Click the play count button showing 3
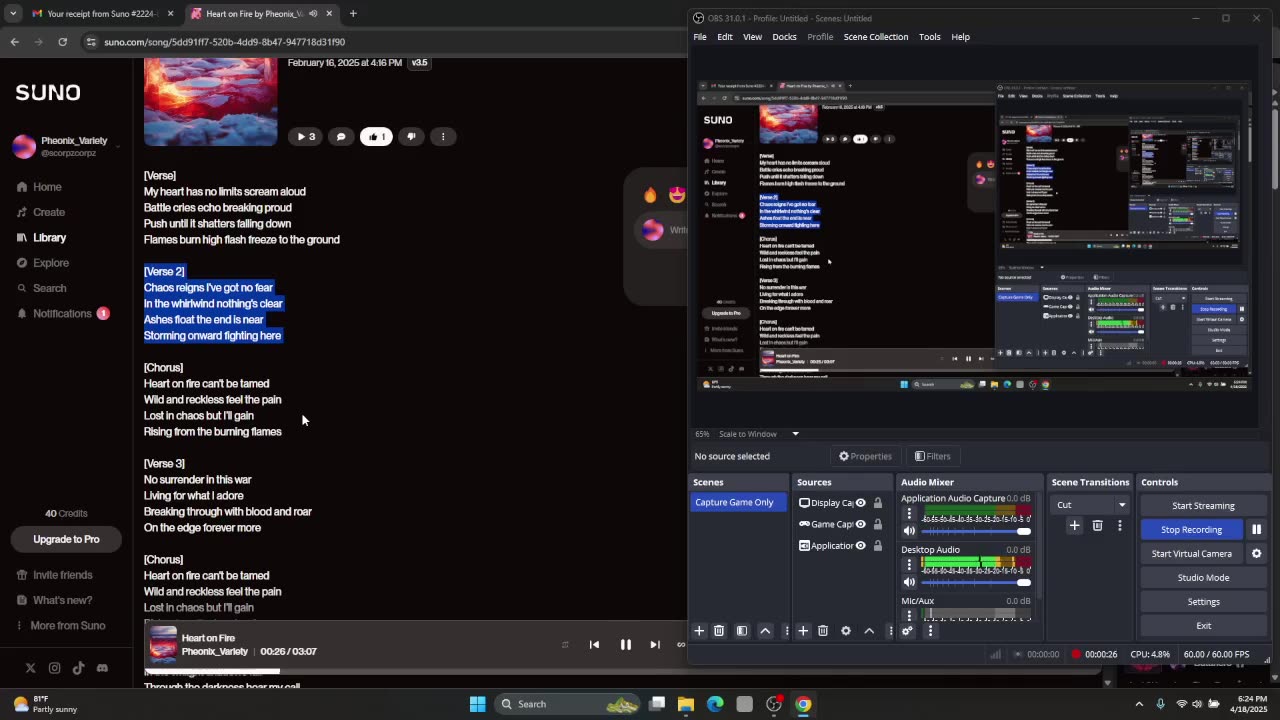1280x720 pixels. (x=305, y=136)
